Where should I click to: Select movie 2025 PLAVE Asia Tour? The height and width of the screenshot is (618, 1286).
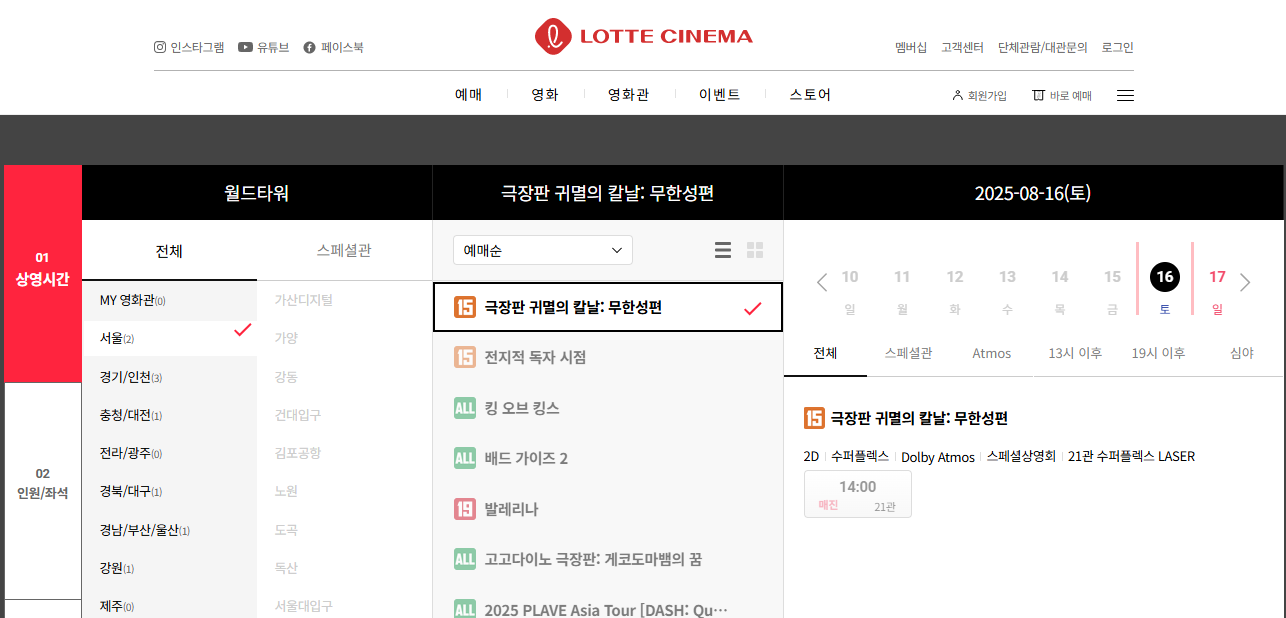click(608, 609)
